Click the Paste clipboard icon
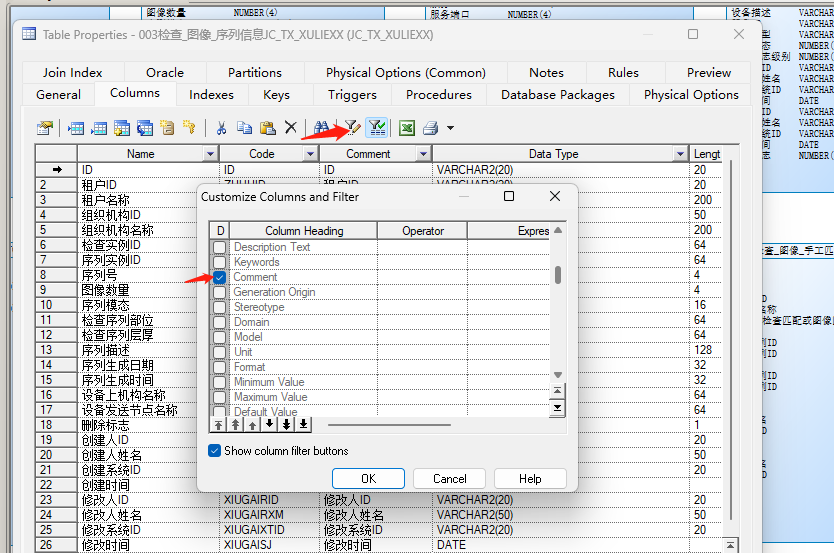The width and height of the screenshot is (834, 553). [x=267, y=128]
